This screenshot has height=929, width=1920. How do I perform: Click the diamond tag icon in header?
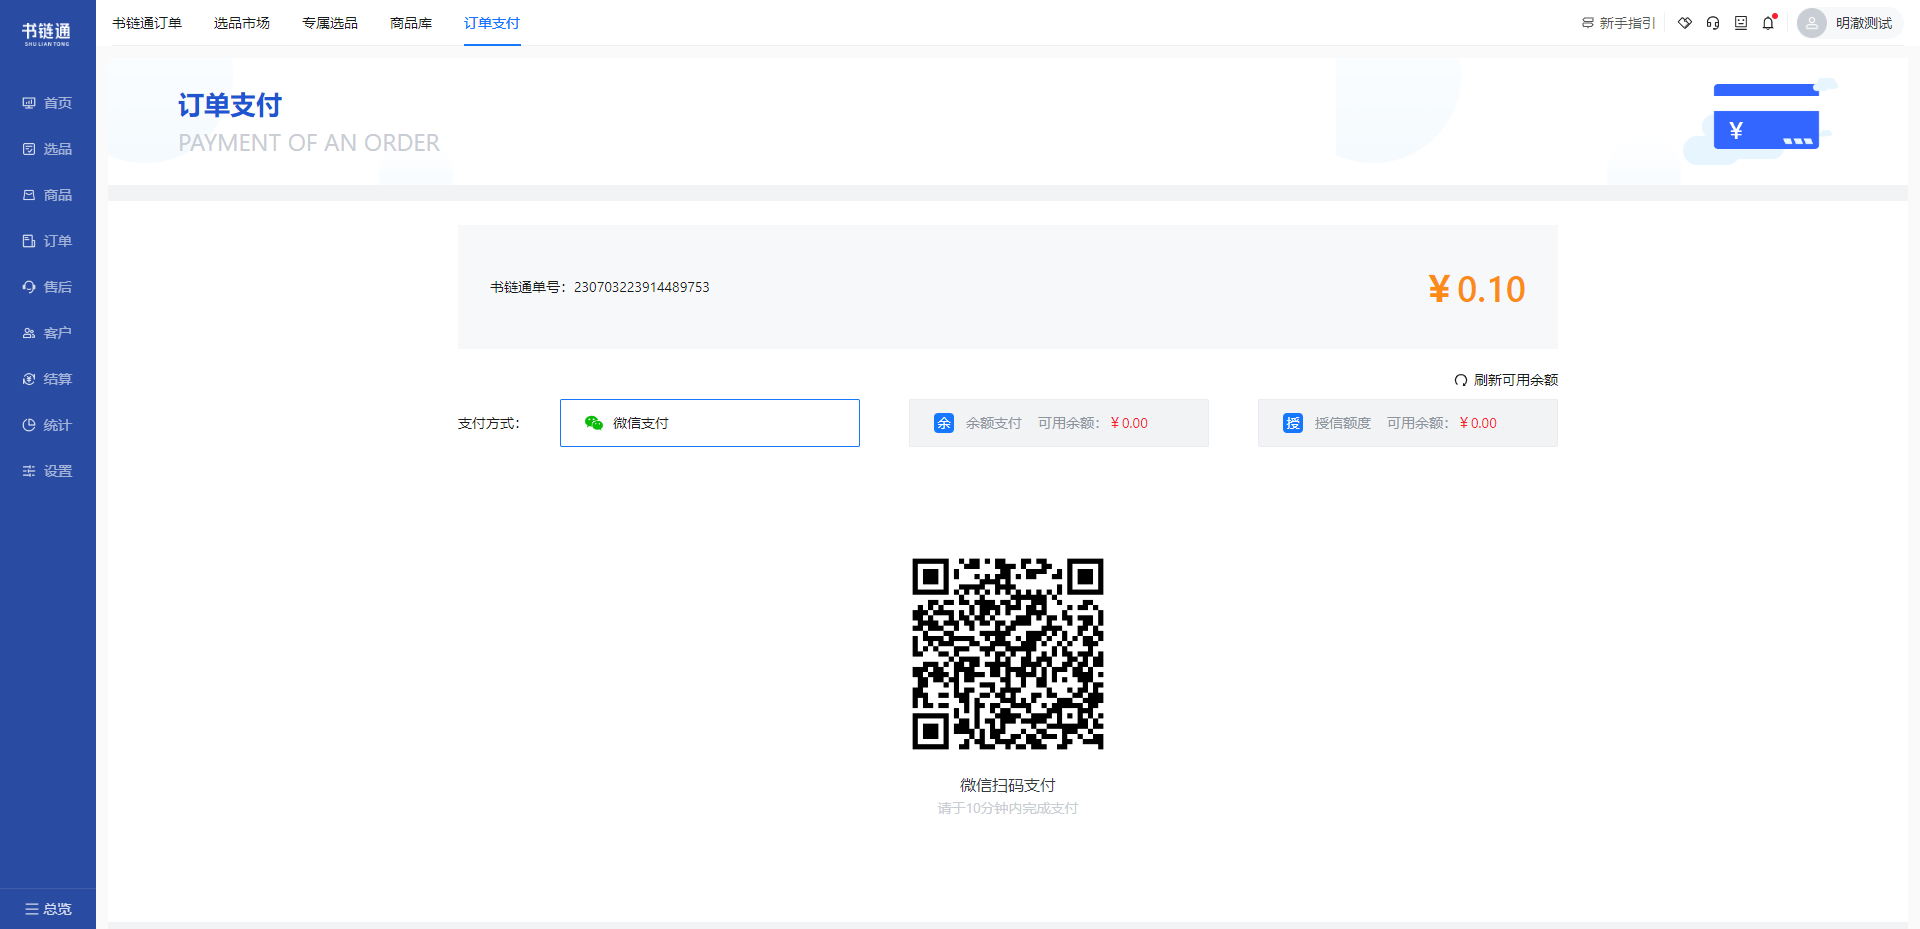click(x=1685, y=23)
